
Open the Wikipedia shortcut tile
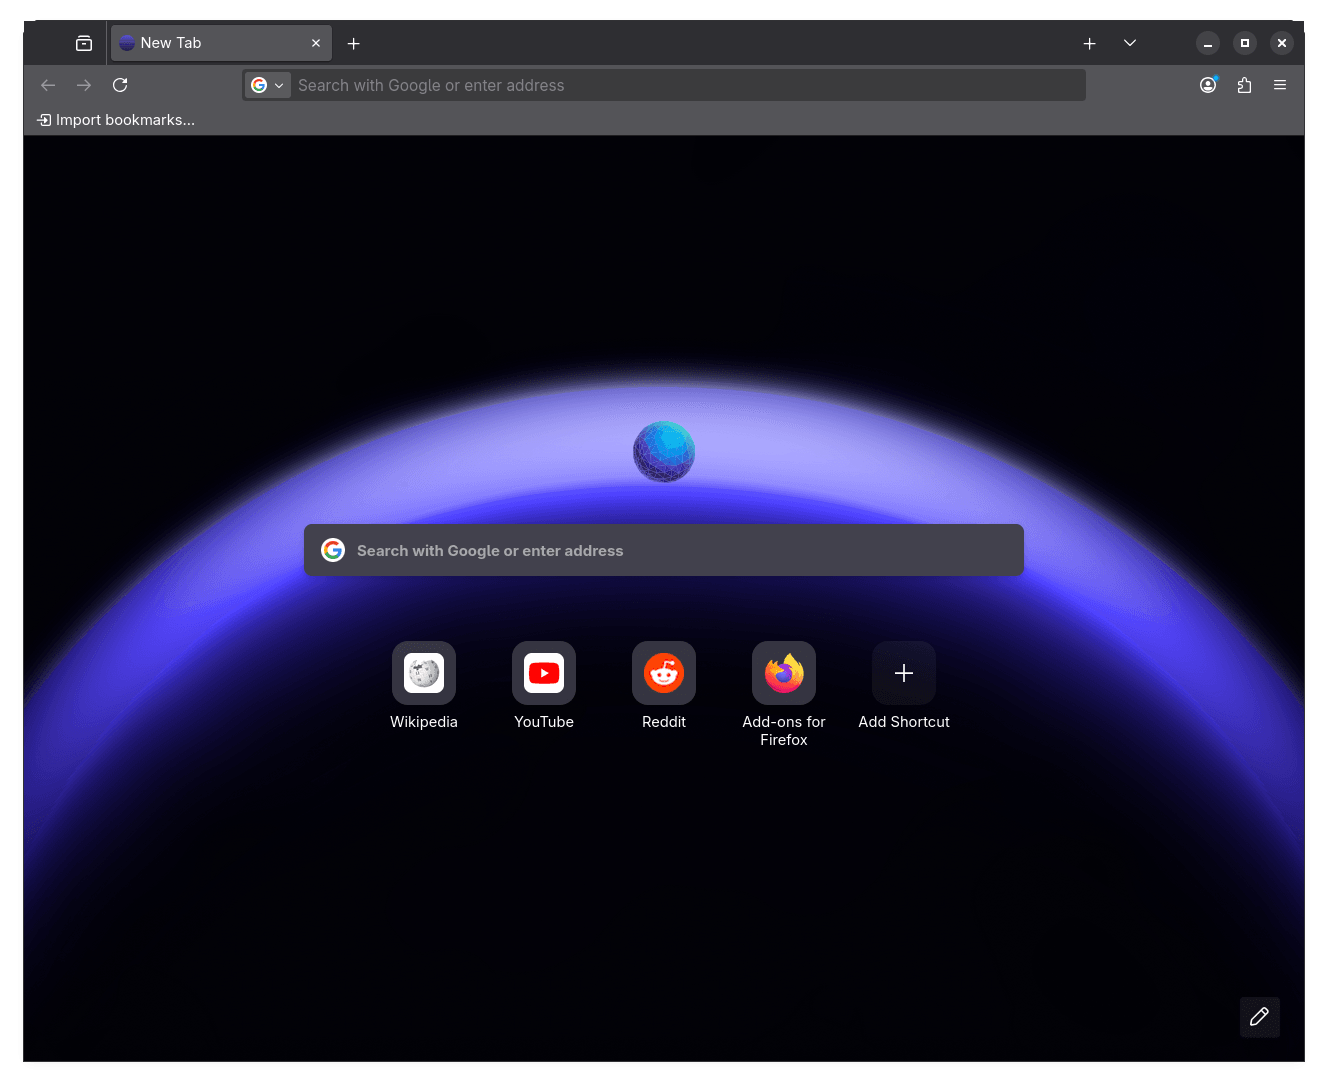424,673
